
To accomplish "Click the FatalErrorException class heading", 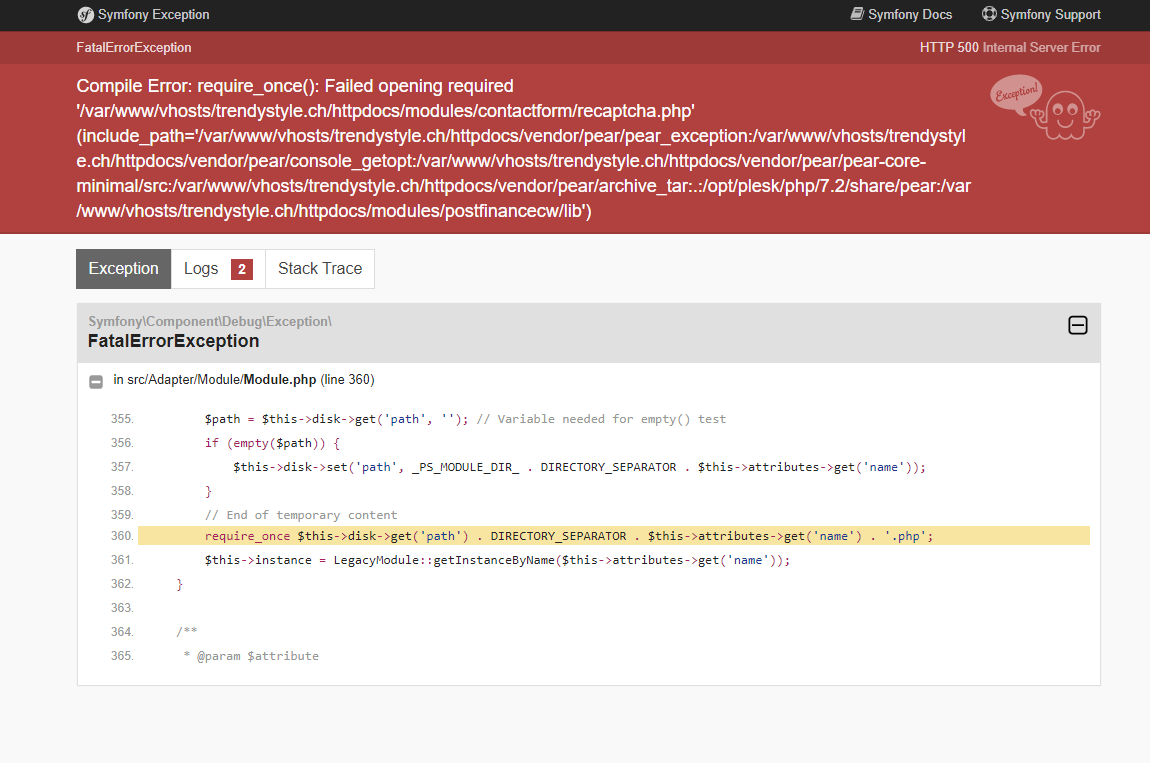I will [x=173, y=341].
